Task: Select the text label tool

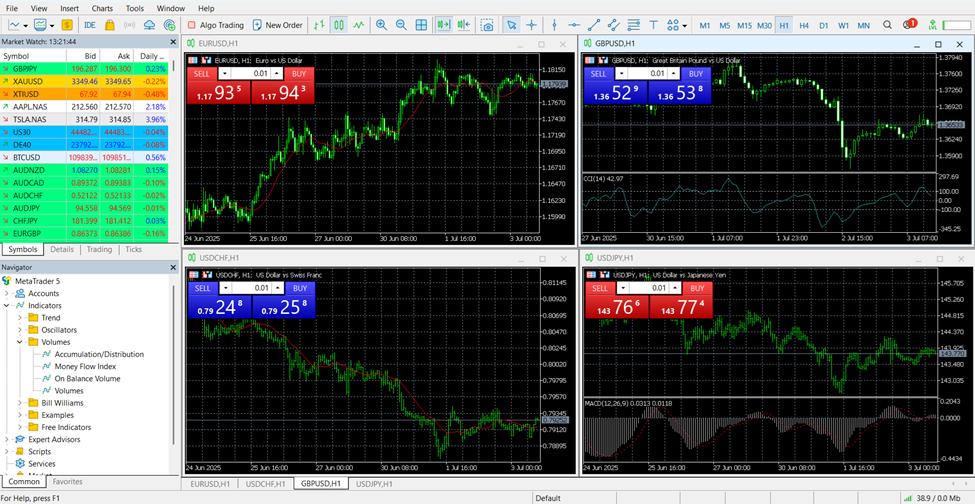Action: tap(653, 25)
